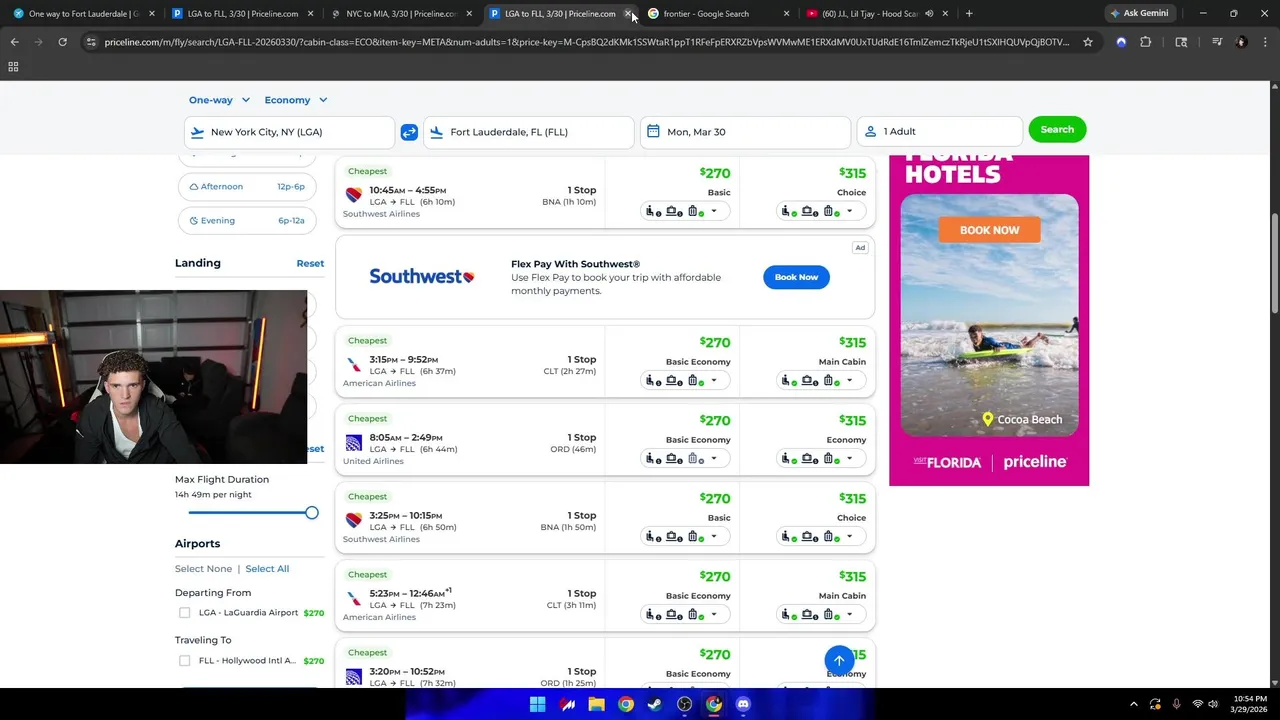
Task: Open Google Lens search icon in toolbar
Action: tap(1181, 42)
